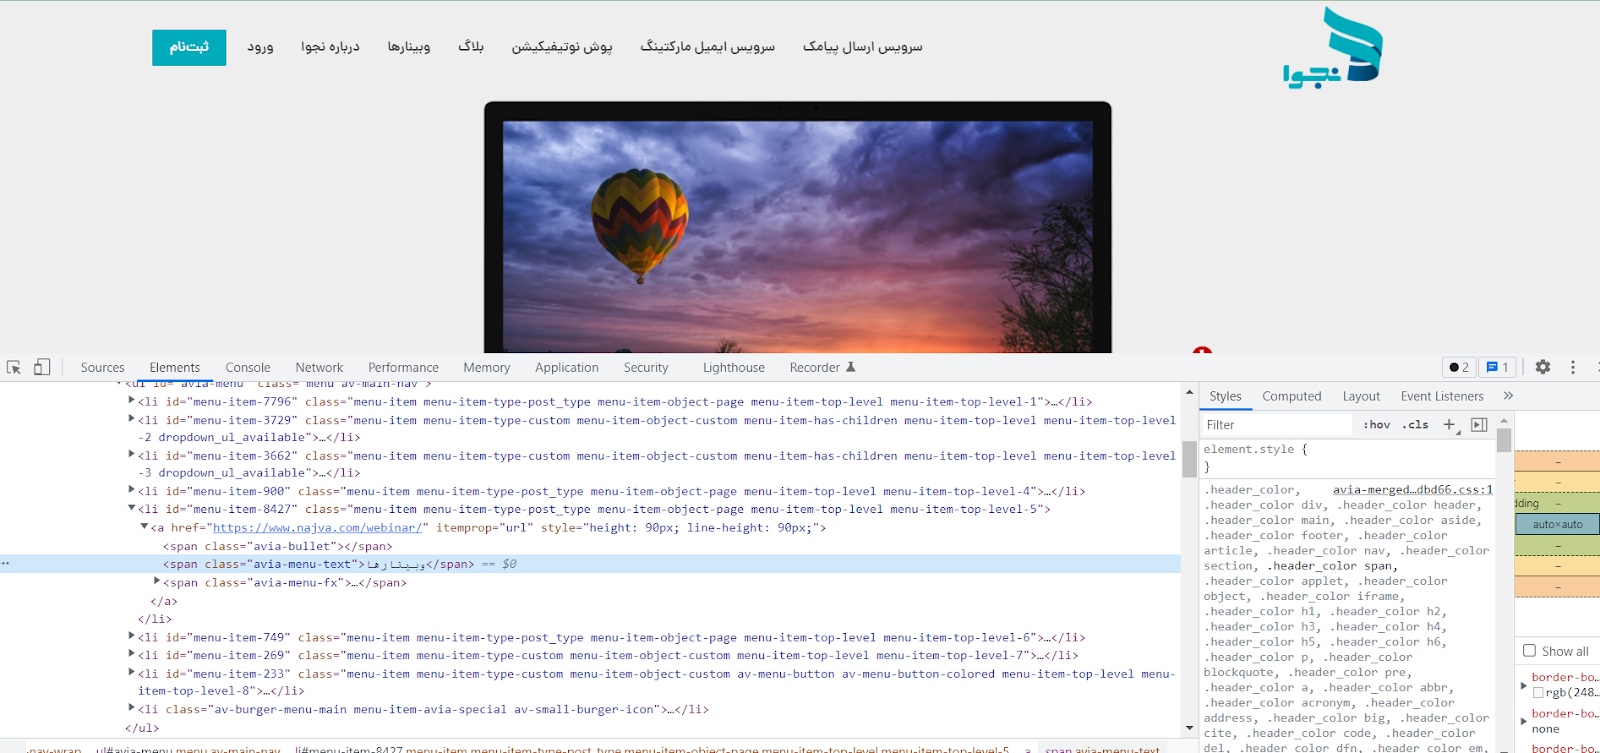Click the errors counter badge showing 2
The height and width of the screenshot is (753, 1600).
point(1459,367)
